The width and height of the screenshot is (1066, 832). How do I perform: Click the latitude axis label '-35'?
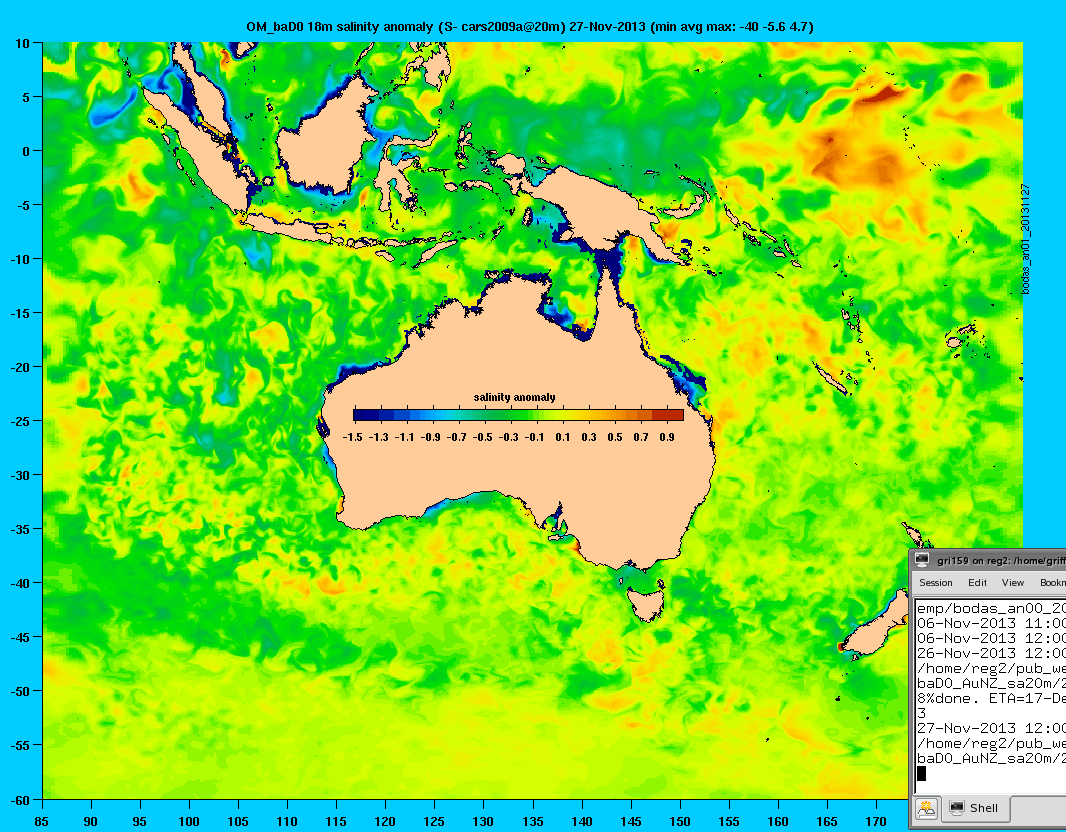pyautogui.click(x=22, y=529)
